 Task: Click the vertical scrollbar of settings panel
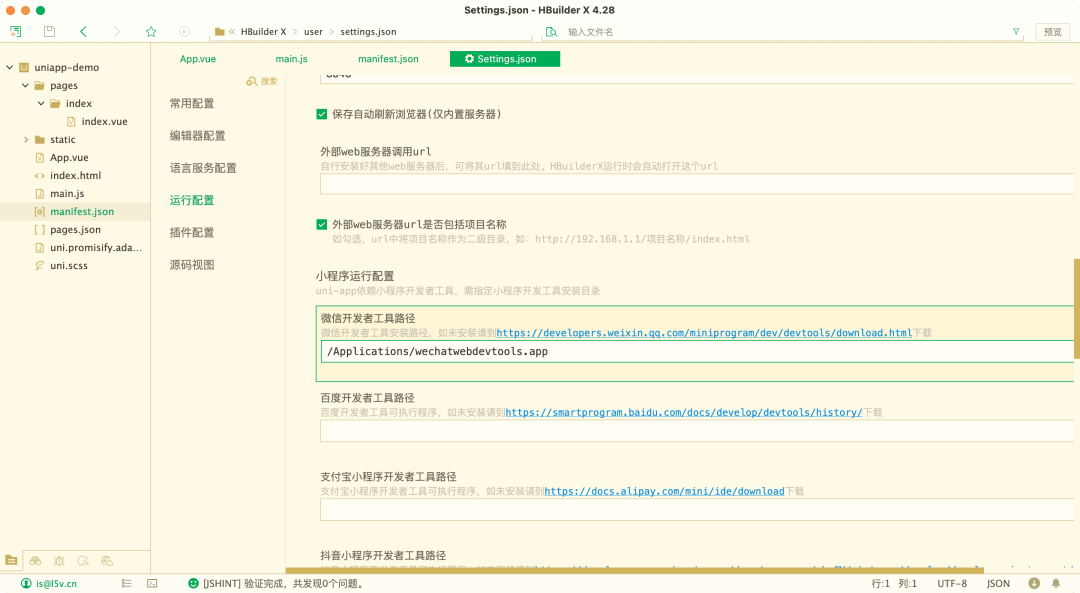tap(1077, 309)
